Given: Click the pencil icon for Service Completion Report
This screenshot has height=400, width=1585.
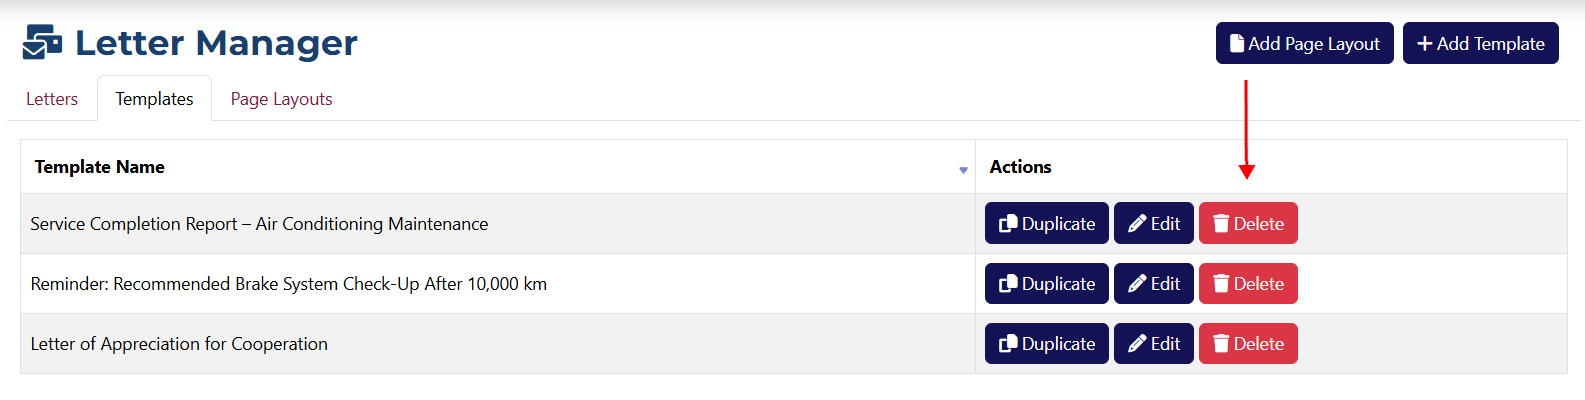Looking at the screenshot, I should [1137, 224].
